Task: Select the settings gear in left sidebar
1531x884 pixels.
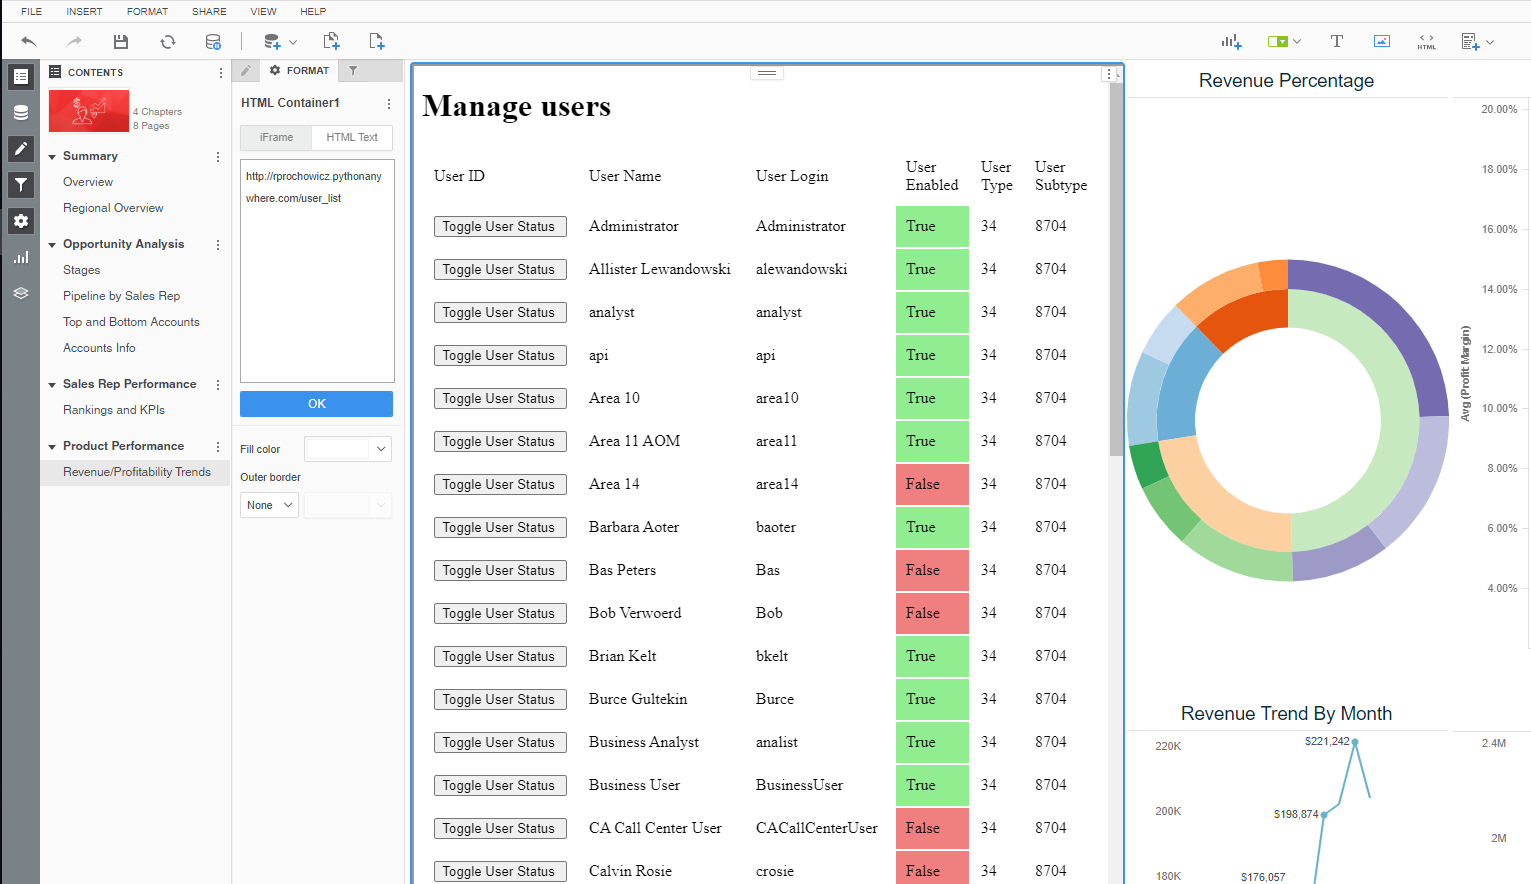Action: (x=20, y=220)
